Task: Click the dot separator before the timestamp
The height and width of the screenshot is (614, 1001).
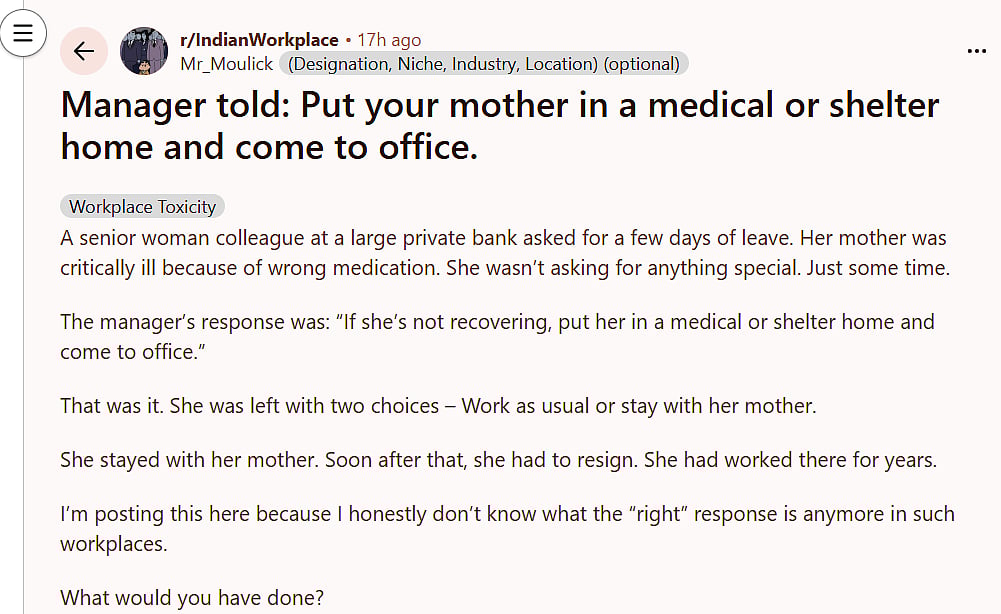Action: pos(347,40)
